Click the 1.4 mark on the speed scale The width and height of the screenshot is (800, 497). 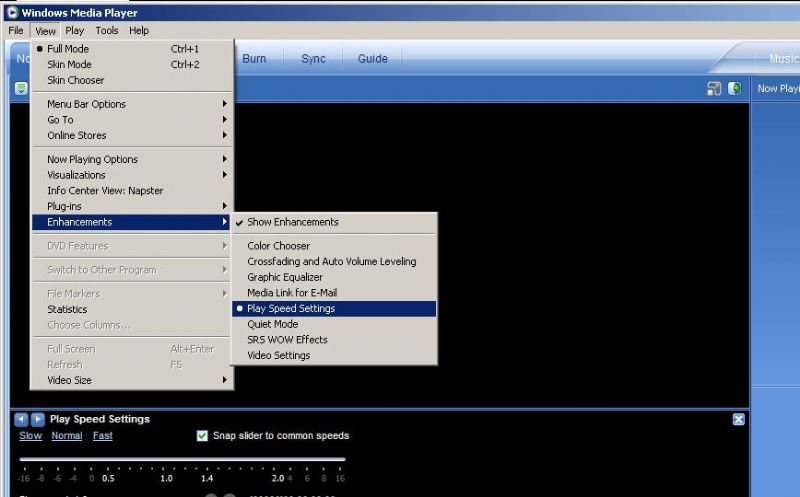pyautogui.click(x=207, y=479)
